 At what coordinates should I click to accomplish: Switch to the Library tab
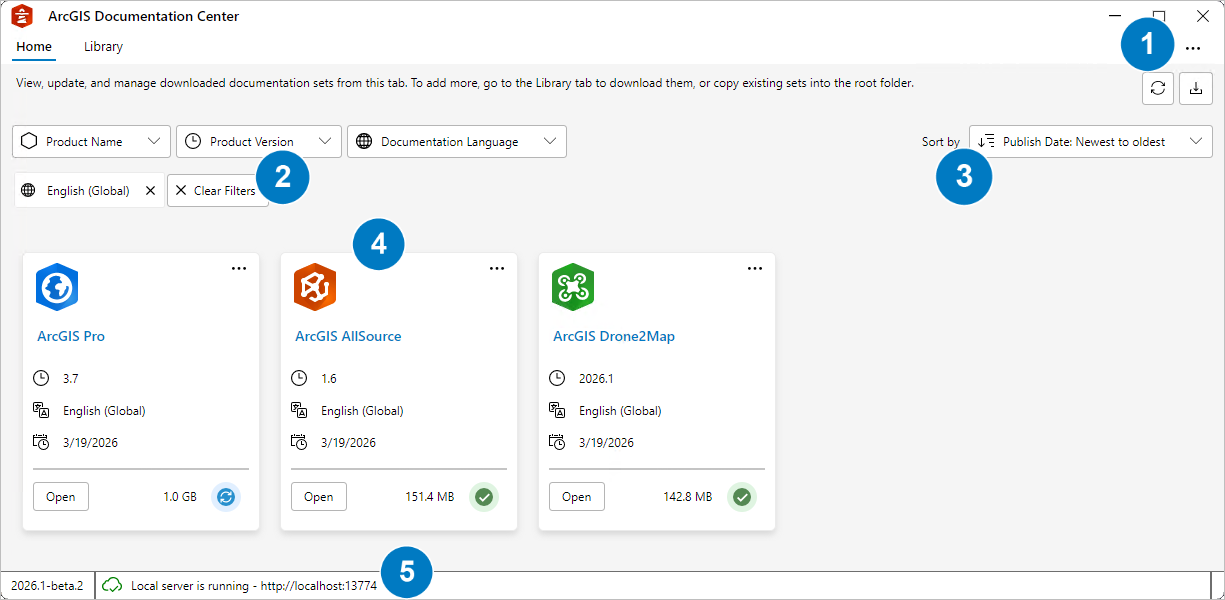coord(103,47)
